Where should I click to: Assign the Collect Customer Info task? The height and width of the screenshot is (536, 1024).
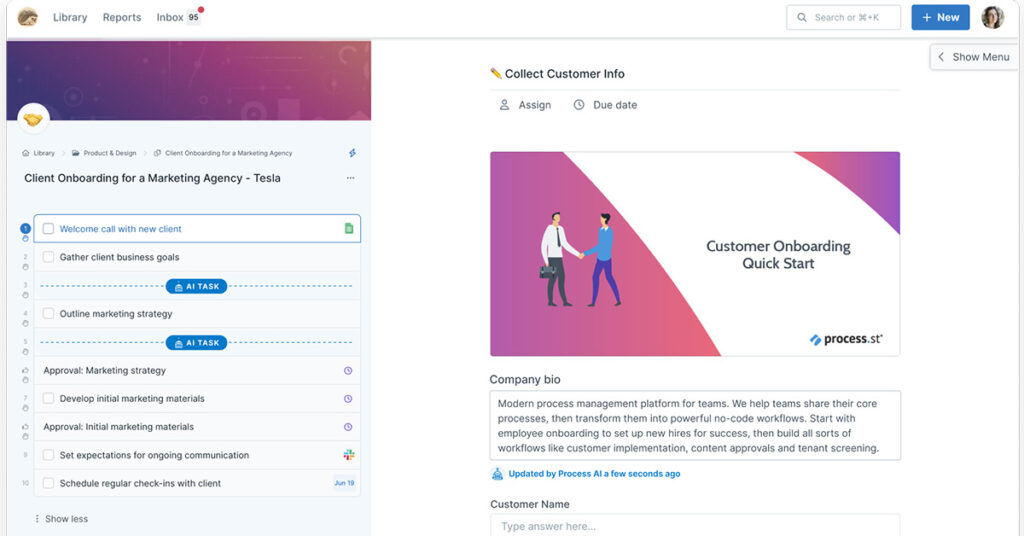pyautogui.click(x=526, y=105)
